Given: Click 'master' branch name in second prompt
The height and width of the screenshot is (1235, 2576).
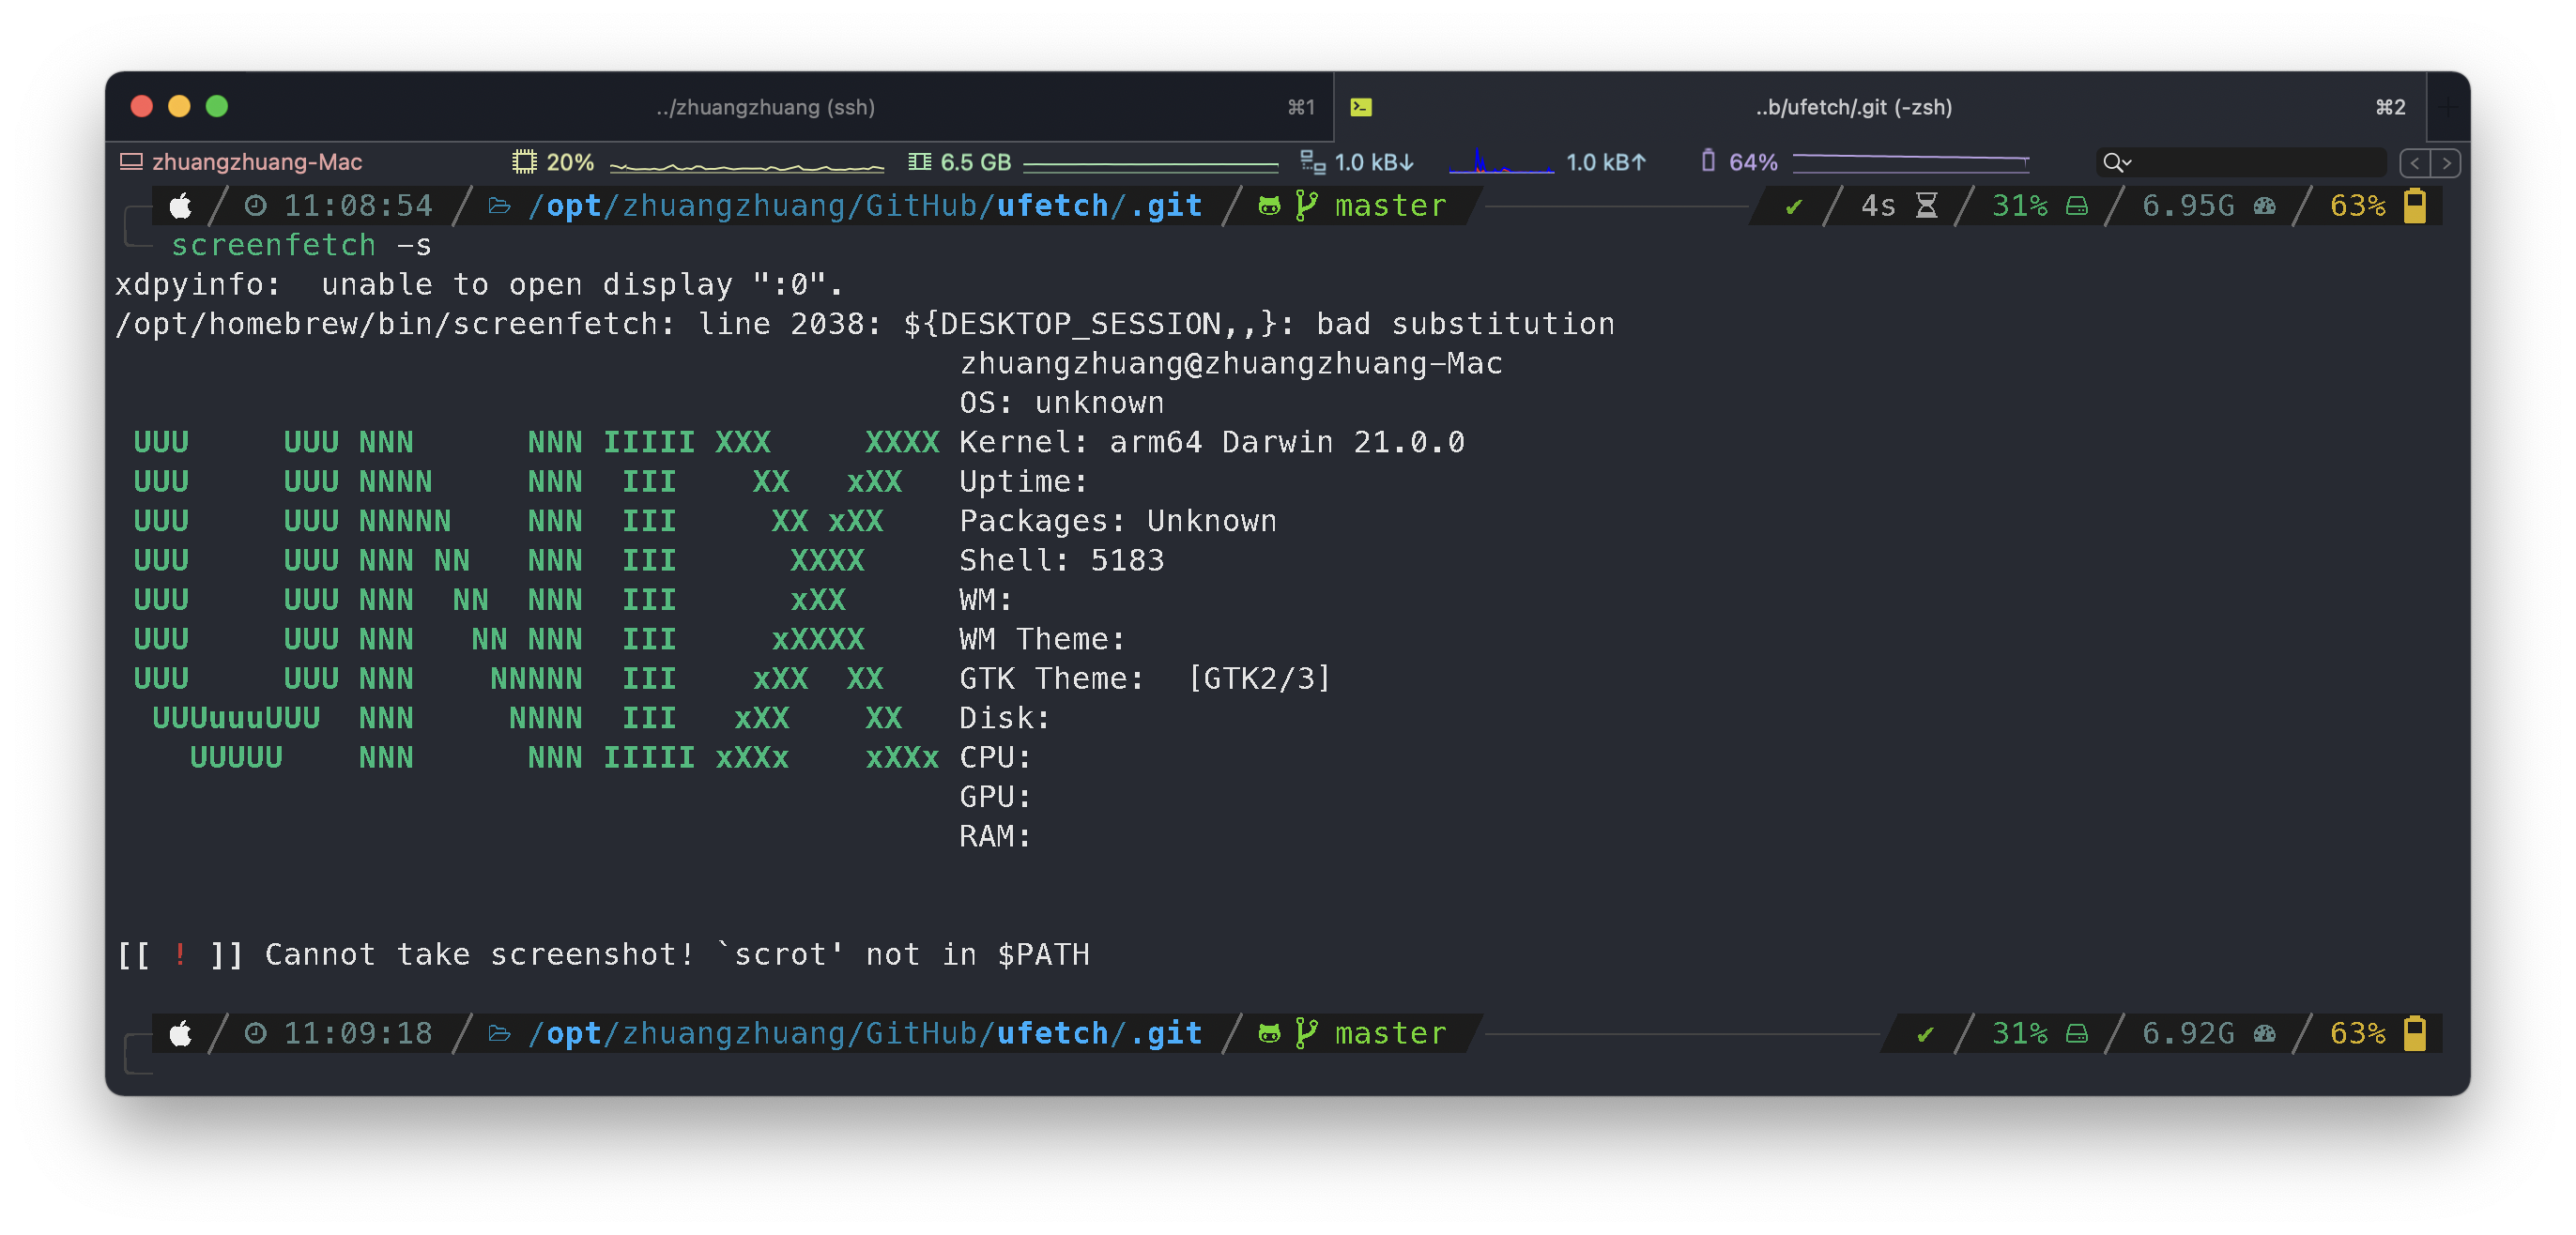Looking at the screenshot, I should (x=1391, y=1034).
